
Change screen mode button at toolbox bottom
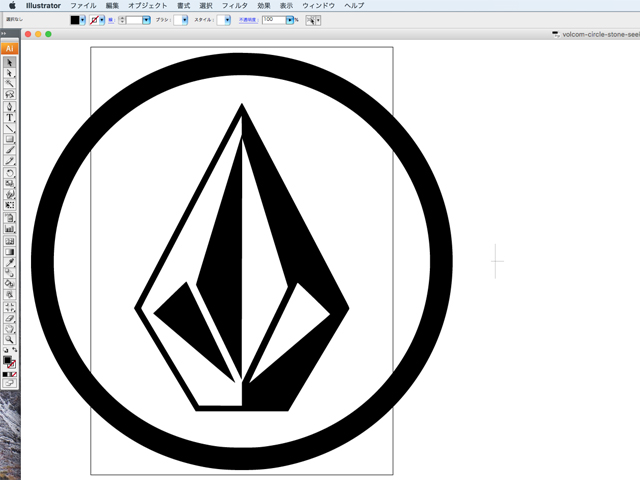coord(9,383)
